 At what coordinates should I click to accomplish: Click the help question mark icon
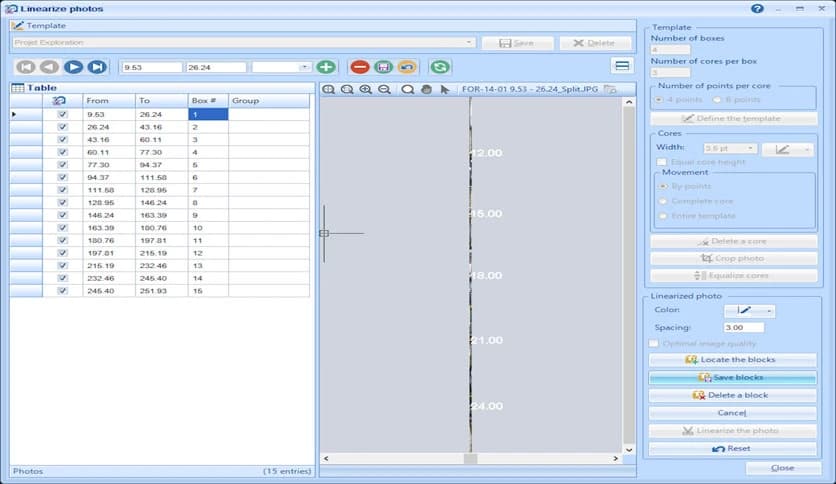tap(757, 9)
